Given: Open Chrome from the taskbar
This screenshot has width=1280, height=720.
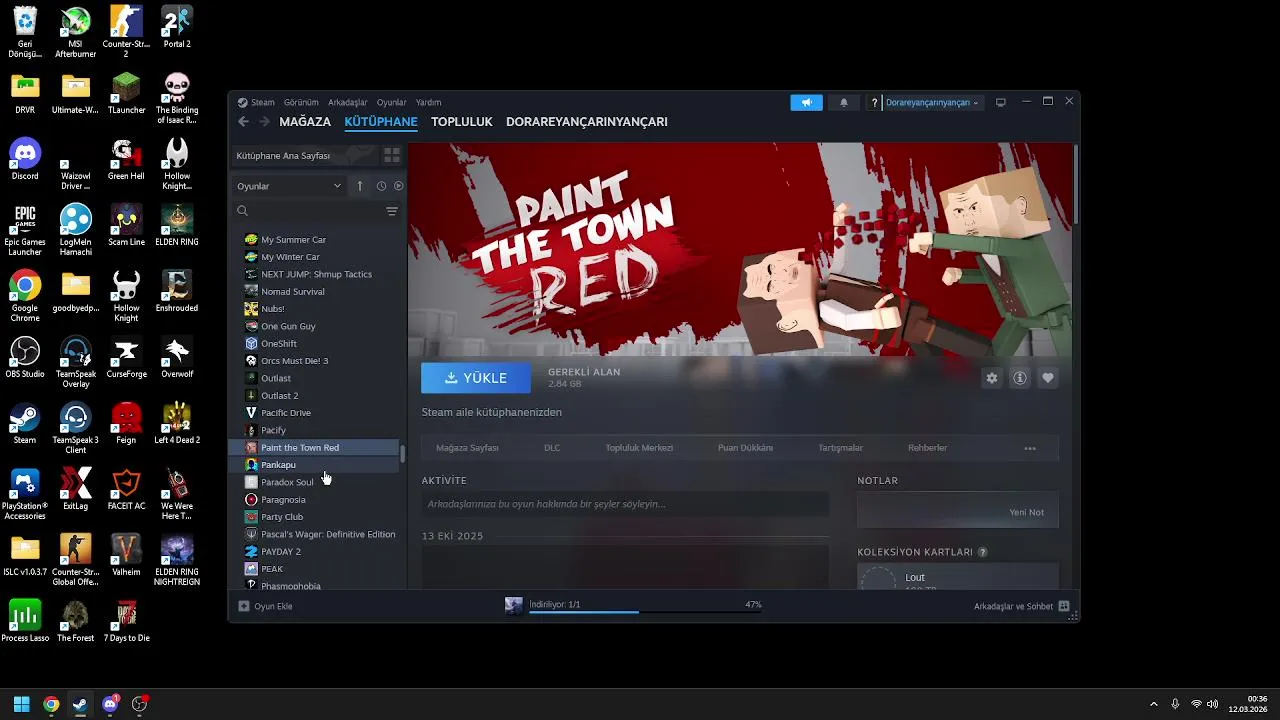Looking at the screenshot, I should pyautogui.click(x=51, y=704).
